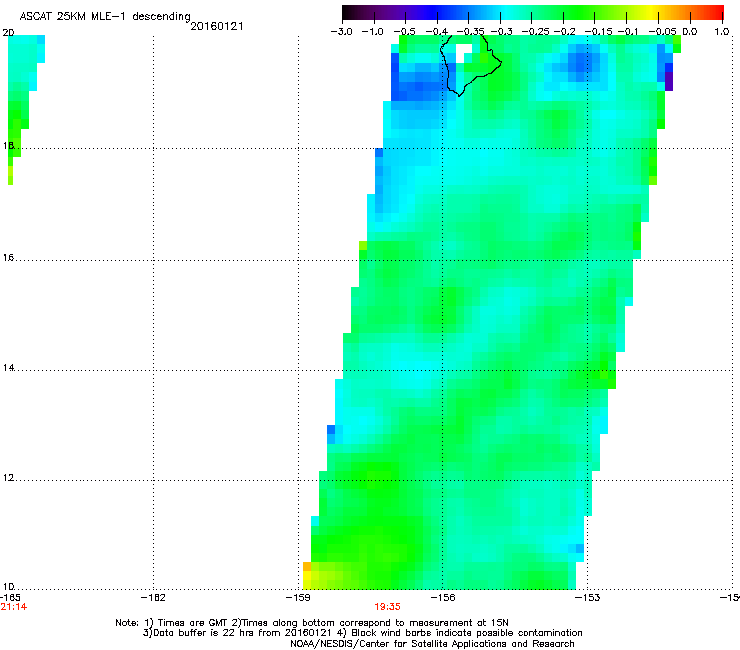Click the "-1.0" color scale label
The width and height of the screenshot is (740, 650).
(x=372, y=32)
